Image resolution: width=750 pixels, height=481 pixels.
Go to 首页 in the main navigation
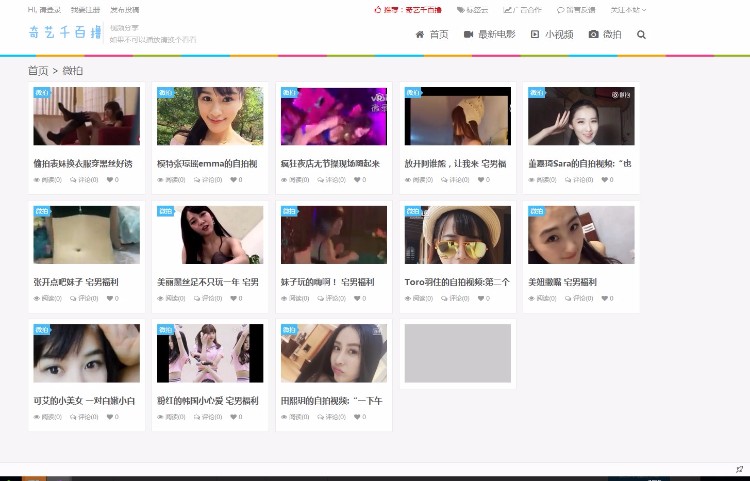[x=432, y=34]
